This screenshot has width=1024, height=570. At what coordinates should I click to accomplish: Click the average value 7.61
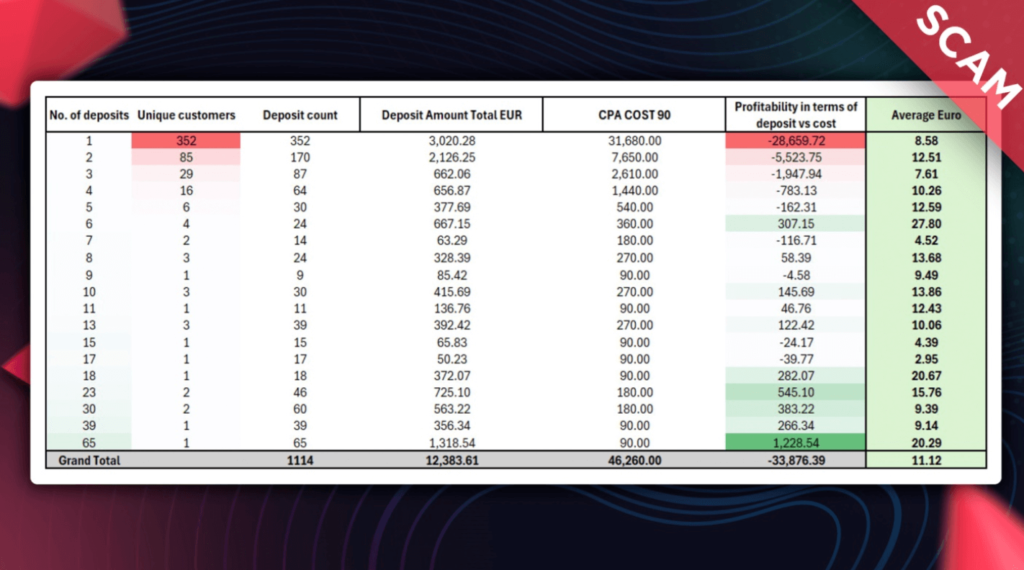pos(926,174)
